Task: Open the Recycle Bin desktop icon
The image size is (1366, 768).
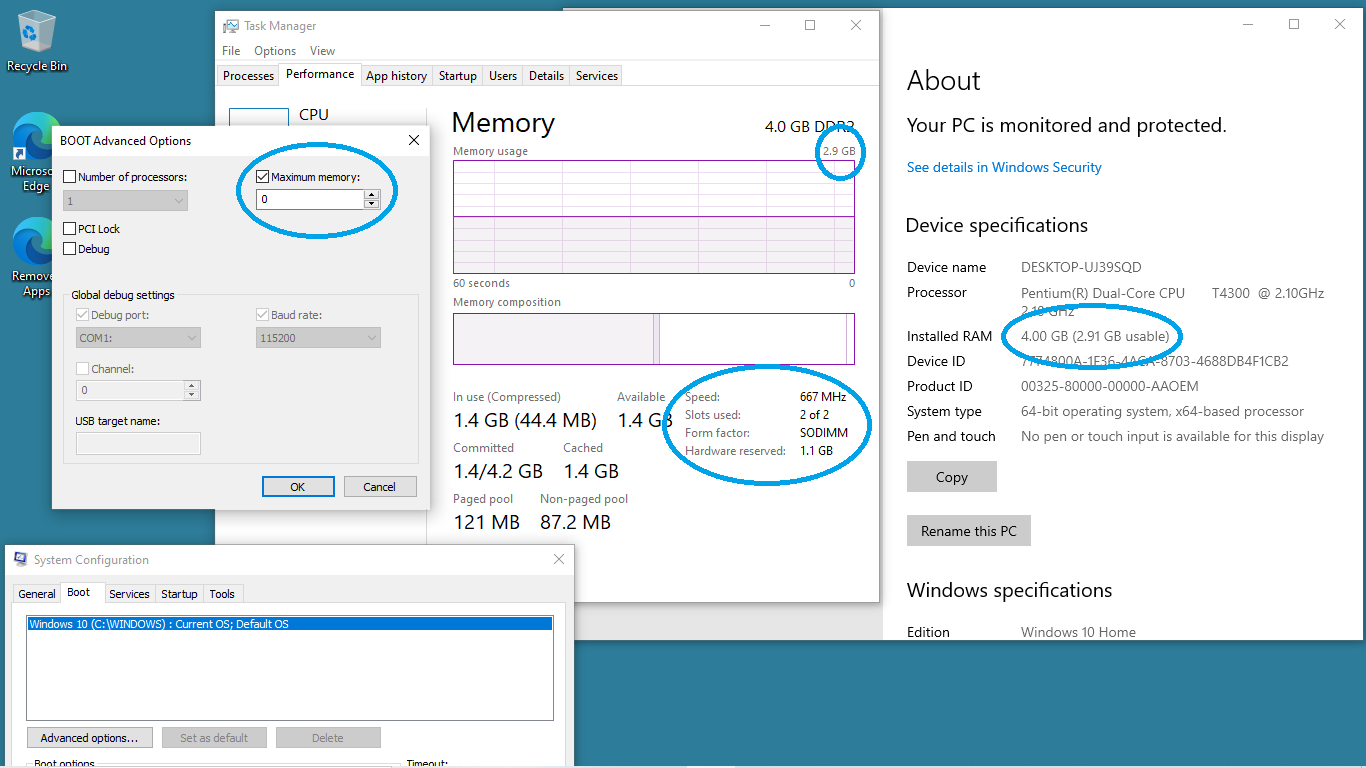Action: [x=37, y=40]
